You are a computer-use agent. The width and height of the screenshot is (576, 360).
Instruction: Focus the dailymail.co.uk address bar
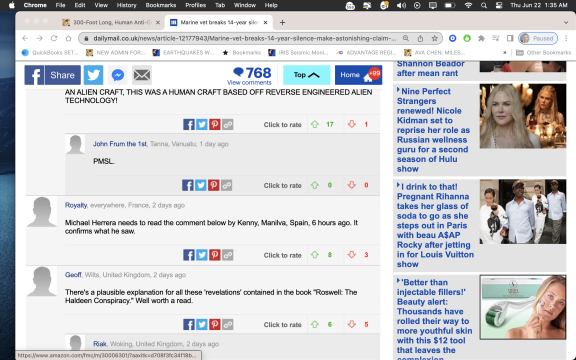pos(244,38)
